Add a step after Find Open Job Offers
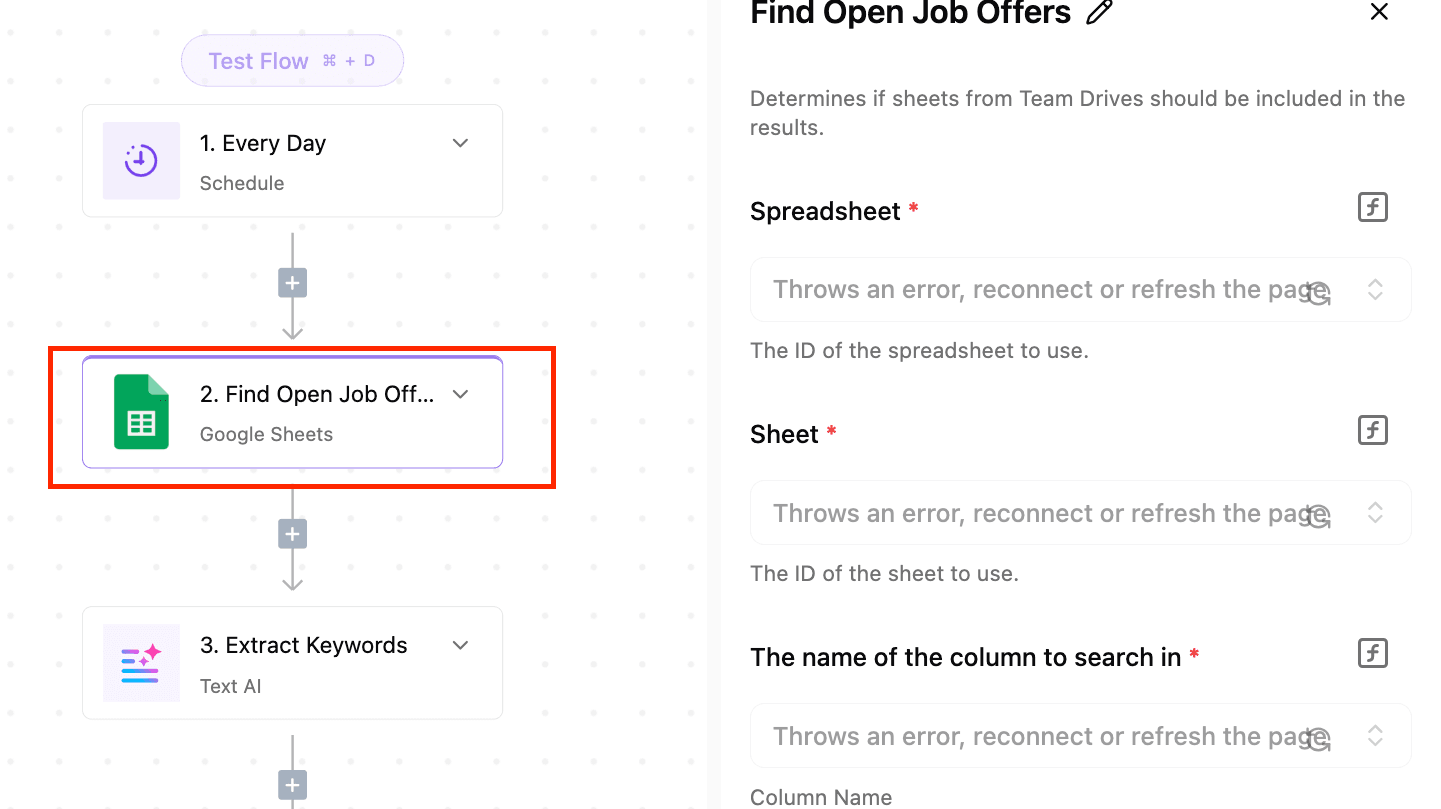 point(292,535)
